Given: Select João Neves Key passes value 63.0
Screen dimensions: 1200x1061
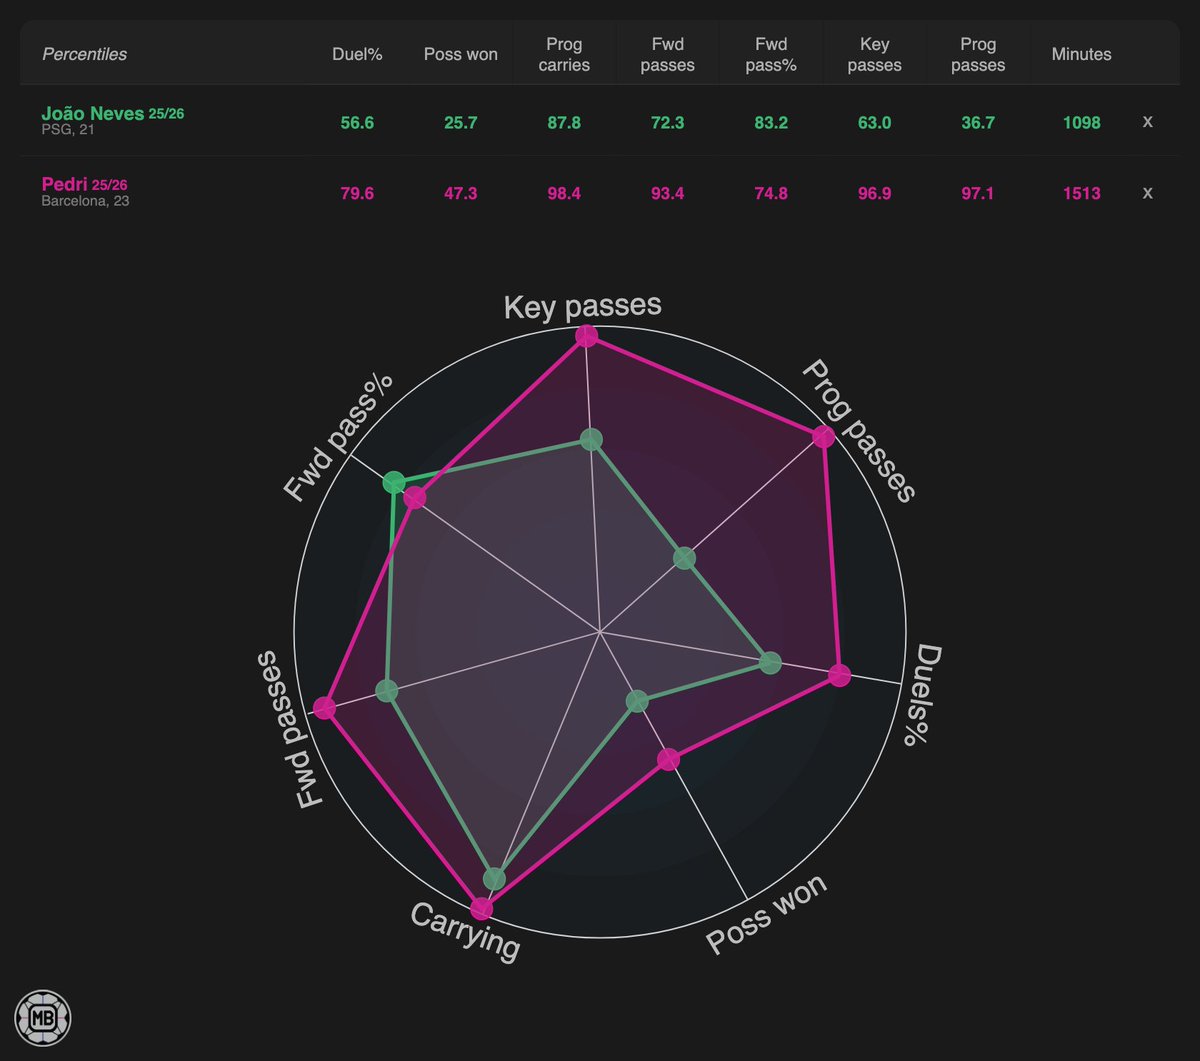Looking at the screenshot, I should pyautogui.click(x=875, y=122).
